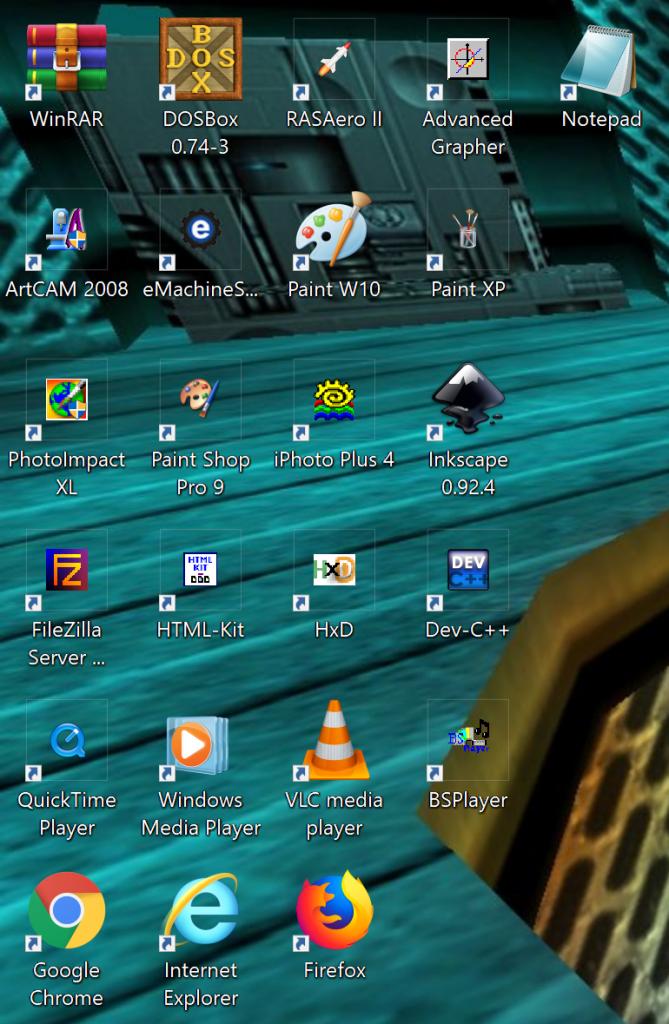Select the Notepad desktop icon
Viewport: 669px width, 1024px height.
click(x=600, y=60)
